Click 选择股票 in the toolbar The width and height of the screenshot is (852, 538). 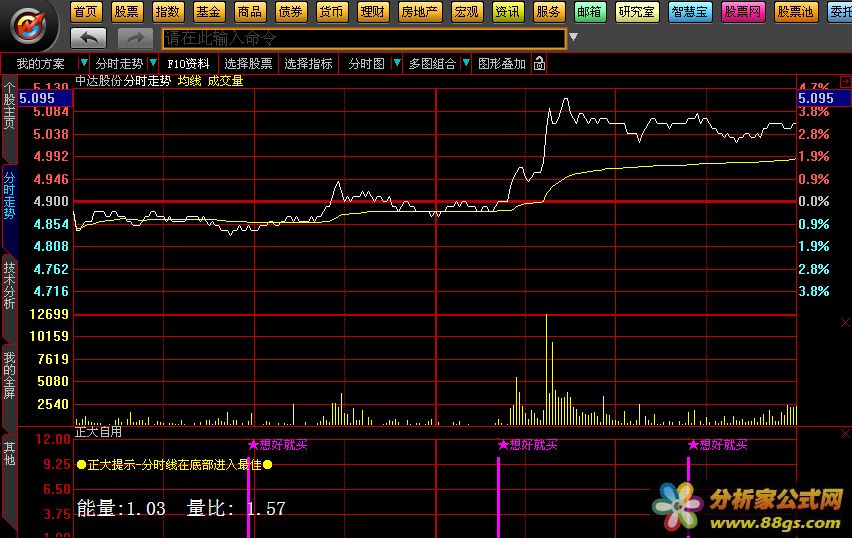pos(248,64)
